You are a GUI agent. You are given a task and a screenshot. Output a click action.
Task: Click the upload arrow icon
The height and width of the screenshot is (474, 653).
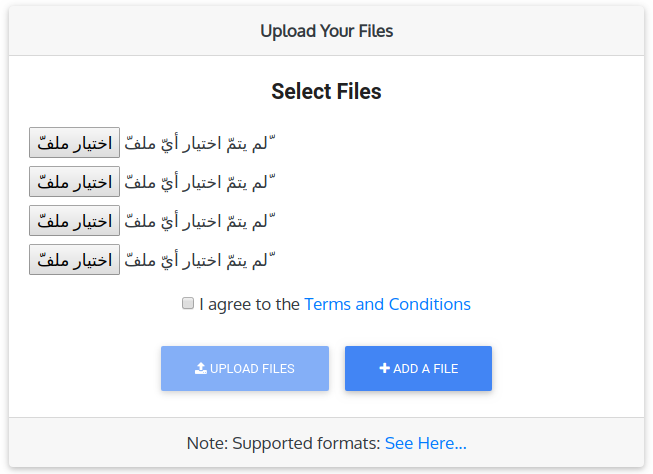pyautogui.click(x=200, y=368)
